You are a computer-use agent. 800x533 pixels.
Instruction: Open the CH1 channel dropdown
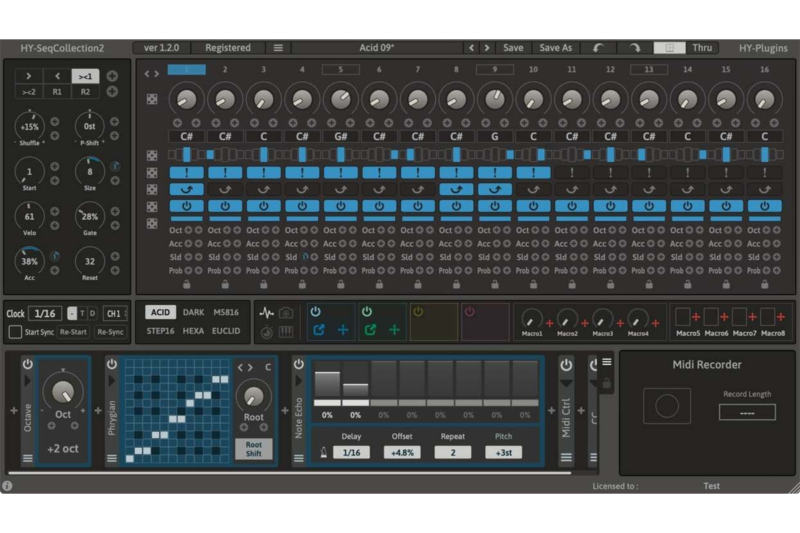click(x=116, y=313)
